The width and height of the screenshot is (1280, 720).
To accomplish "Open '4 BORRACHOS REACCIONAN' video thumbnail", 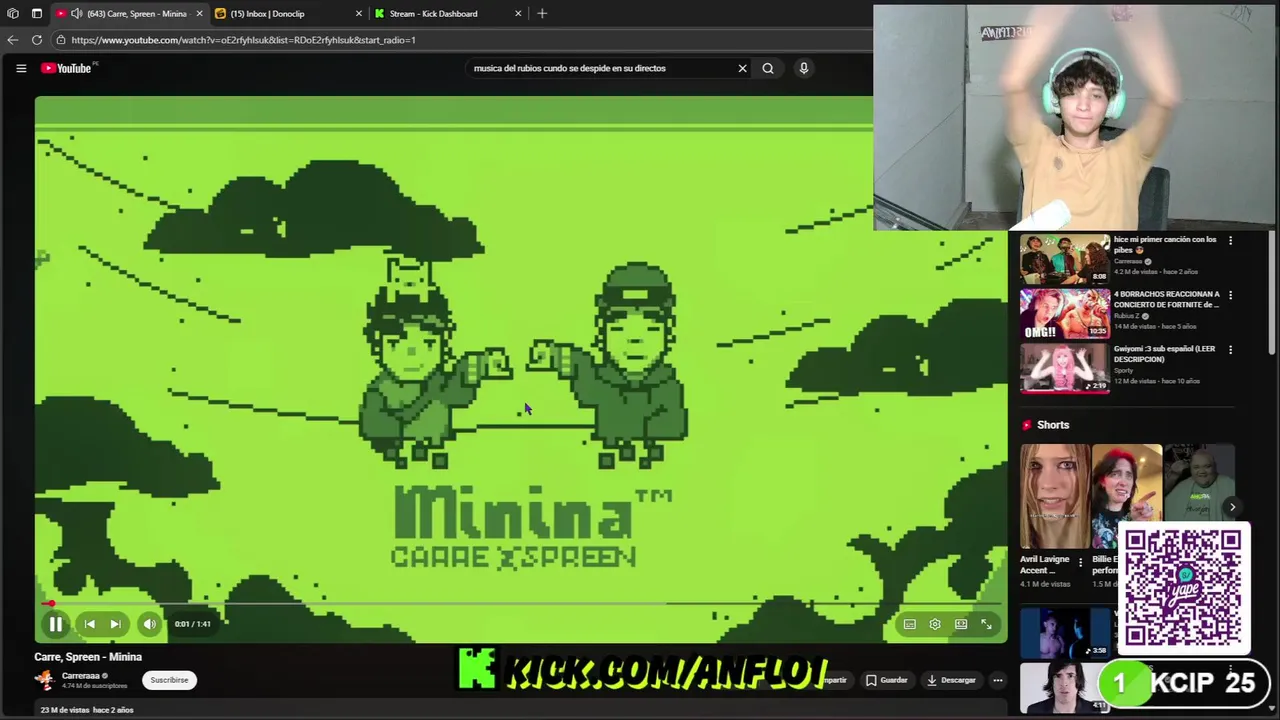I will click(1064, 314).
